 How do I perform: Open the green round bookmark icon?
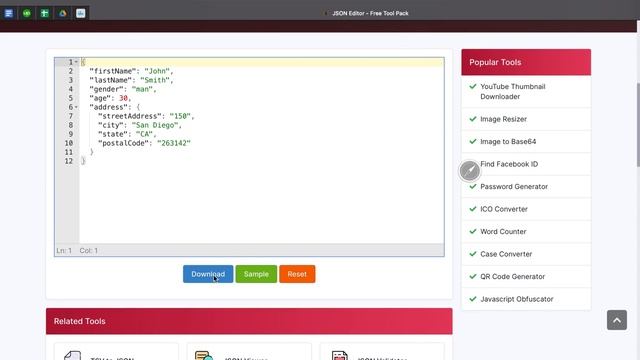[27, 13]
